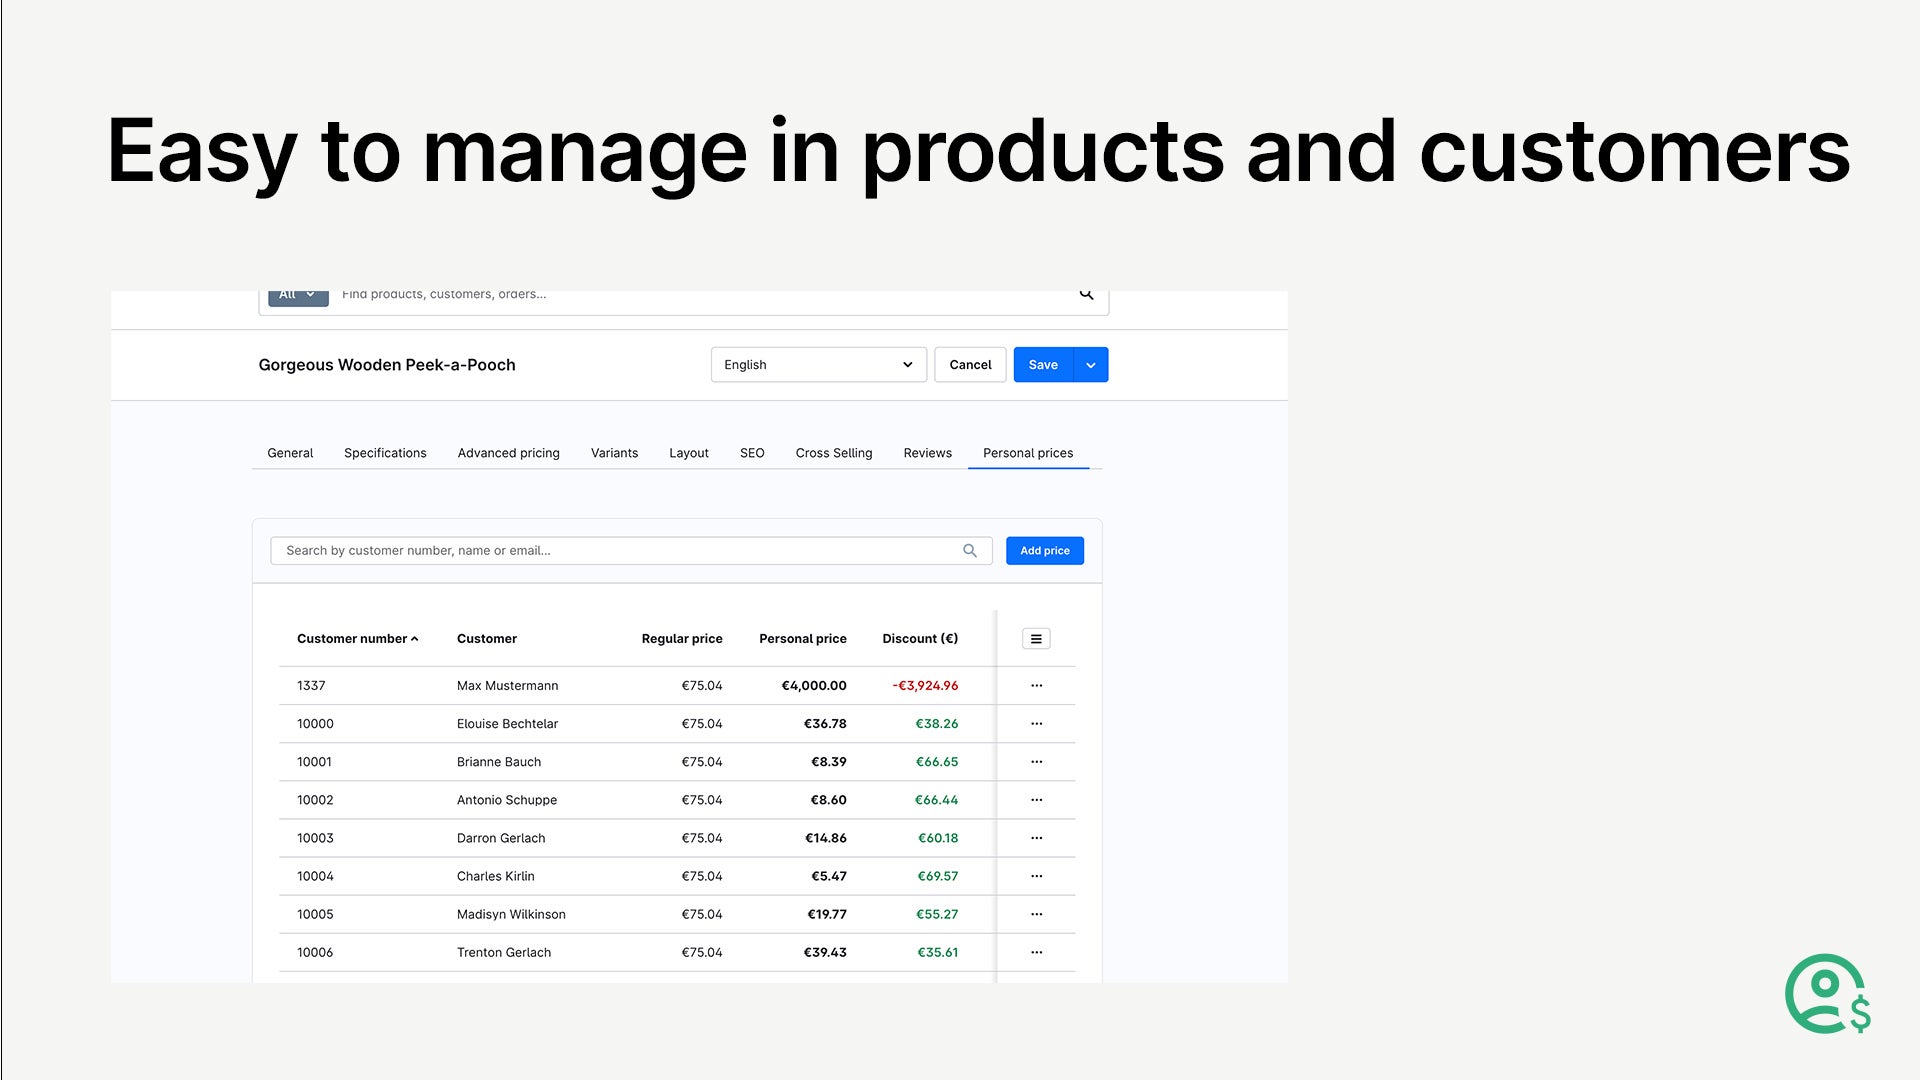This screenshot has width=1920, height=1080.
Task: Open row actions for Charles Kirlin
Action: pos(1036,876)
